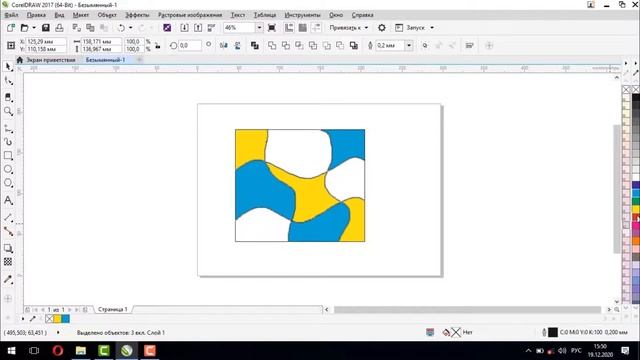Viewport: 640px width, 360px height.
Task: Select the Shape tool
Action: click(8, 81)
